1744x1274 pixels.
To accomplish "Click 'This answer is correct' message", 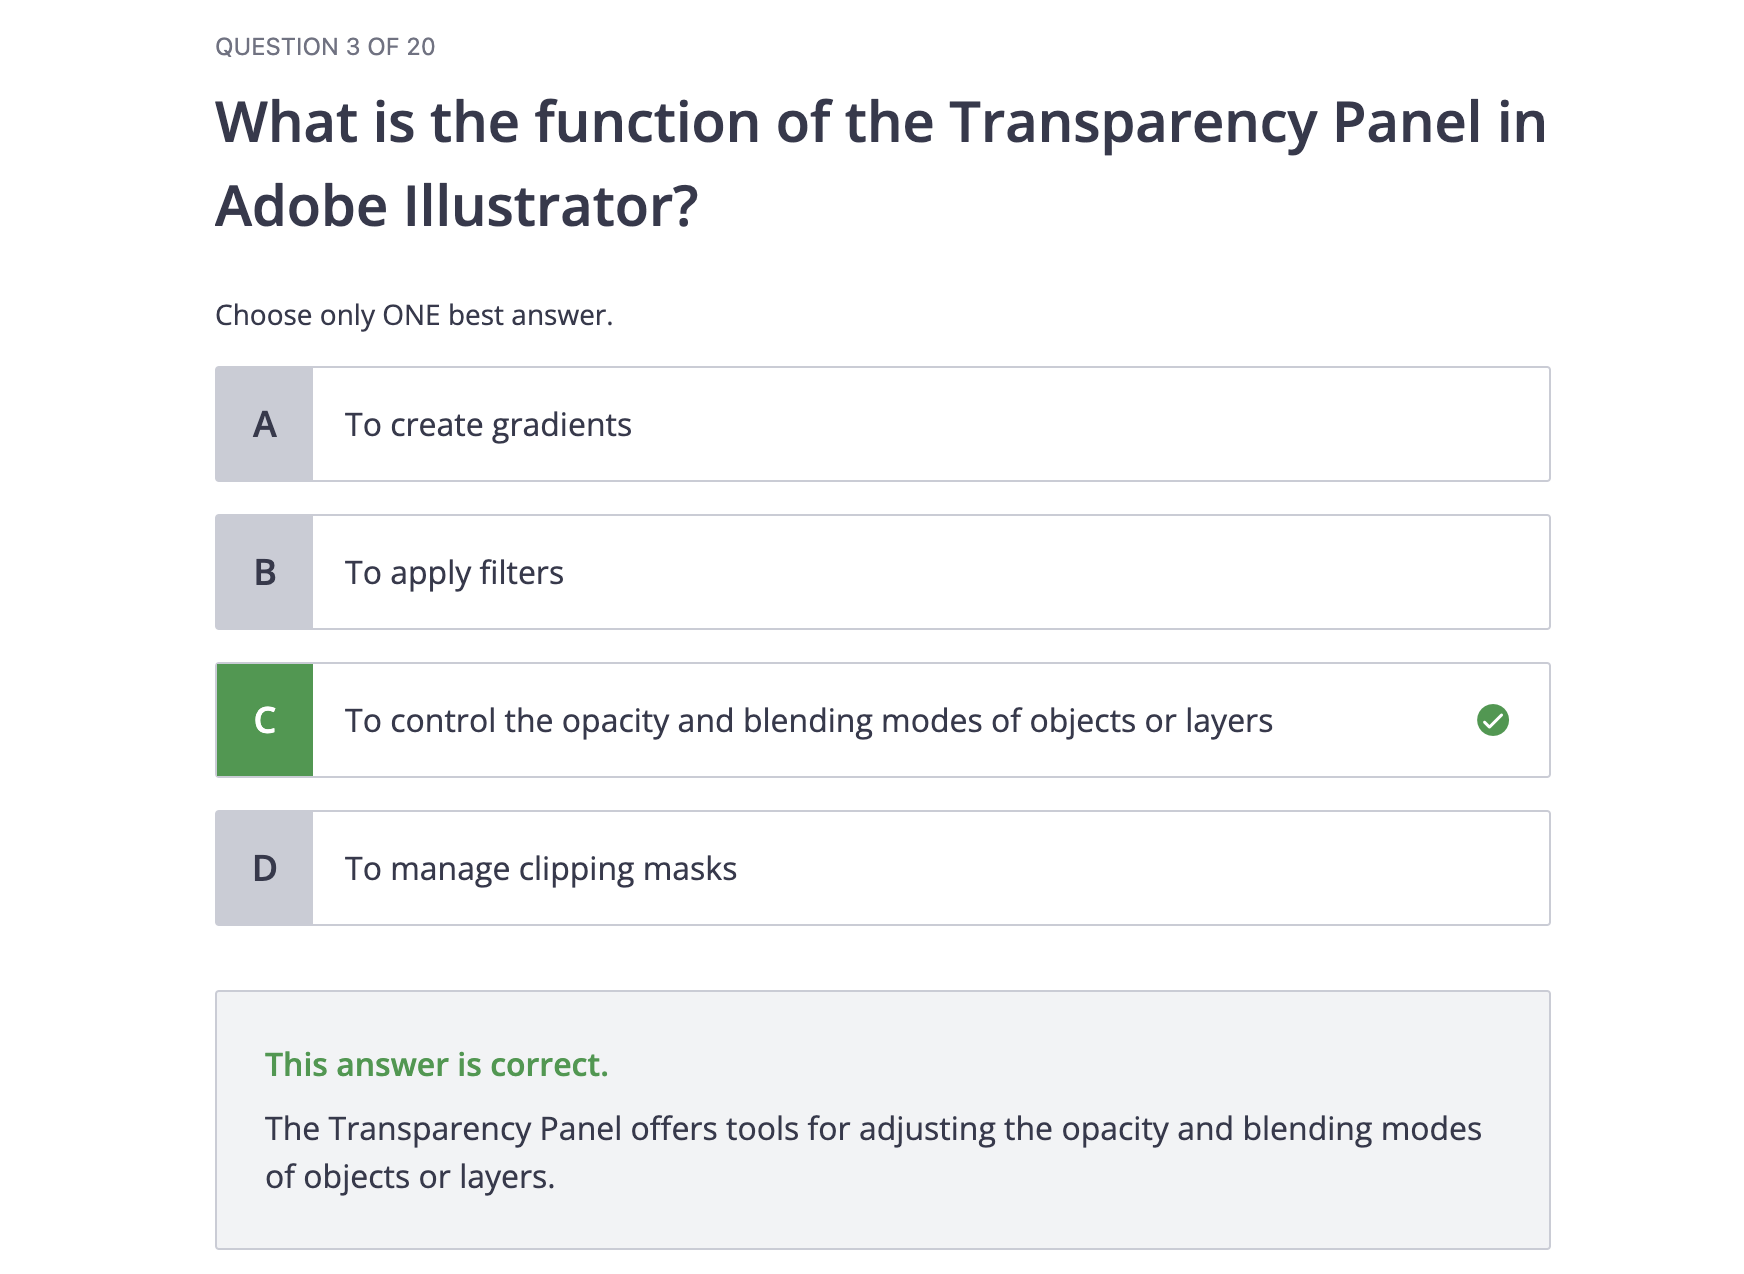I will 436,1065.
